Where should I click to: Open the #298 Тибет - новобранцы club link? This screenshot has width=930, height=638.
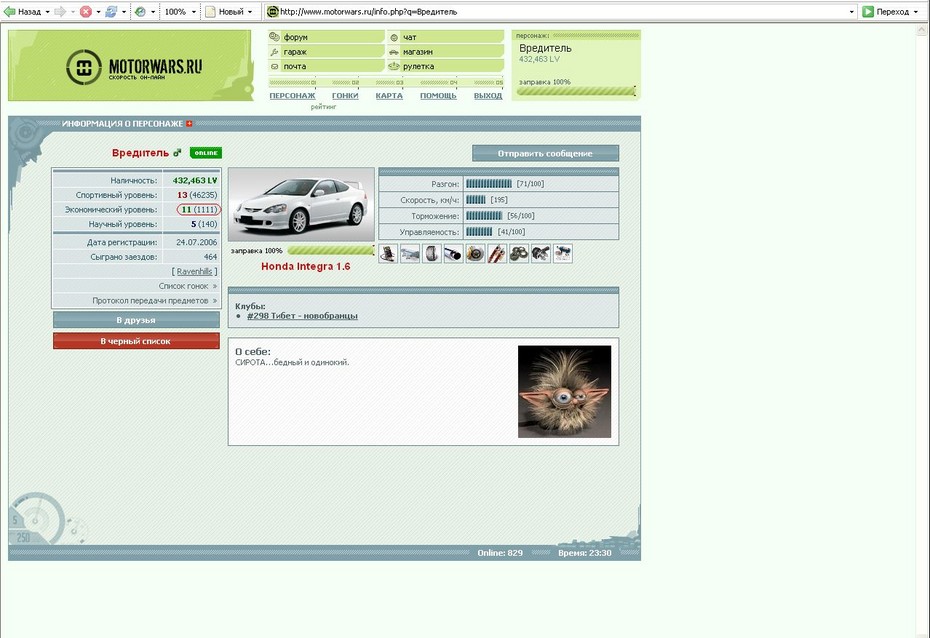[x=302, y=316]
